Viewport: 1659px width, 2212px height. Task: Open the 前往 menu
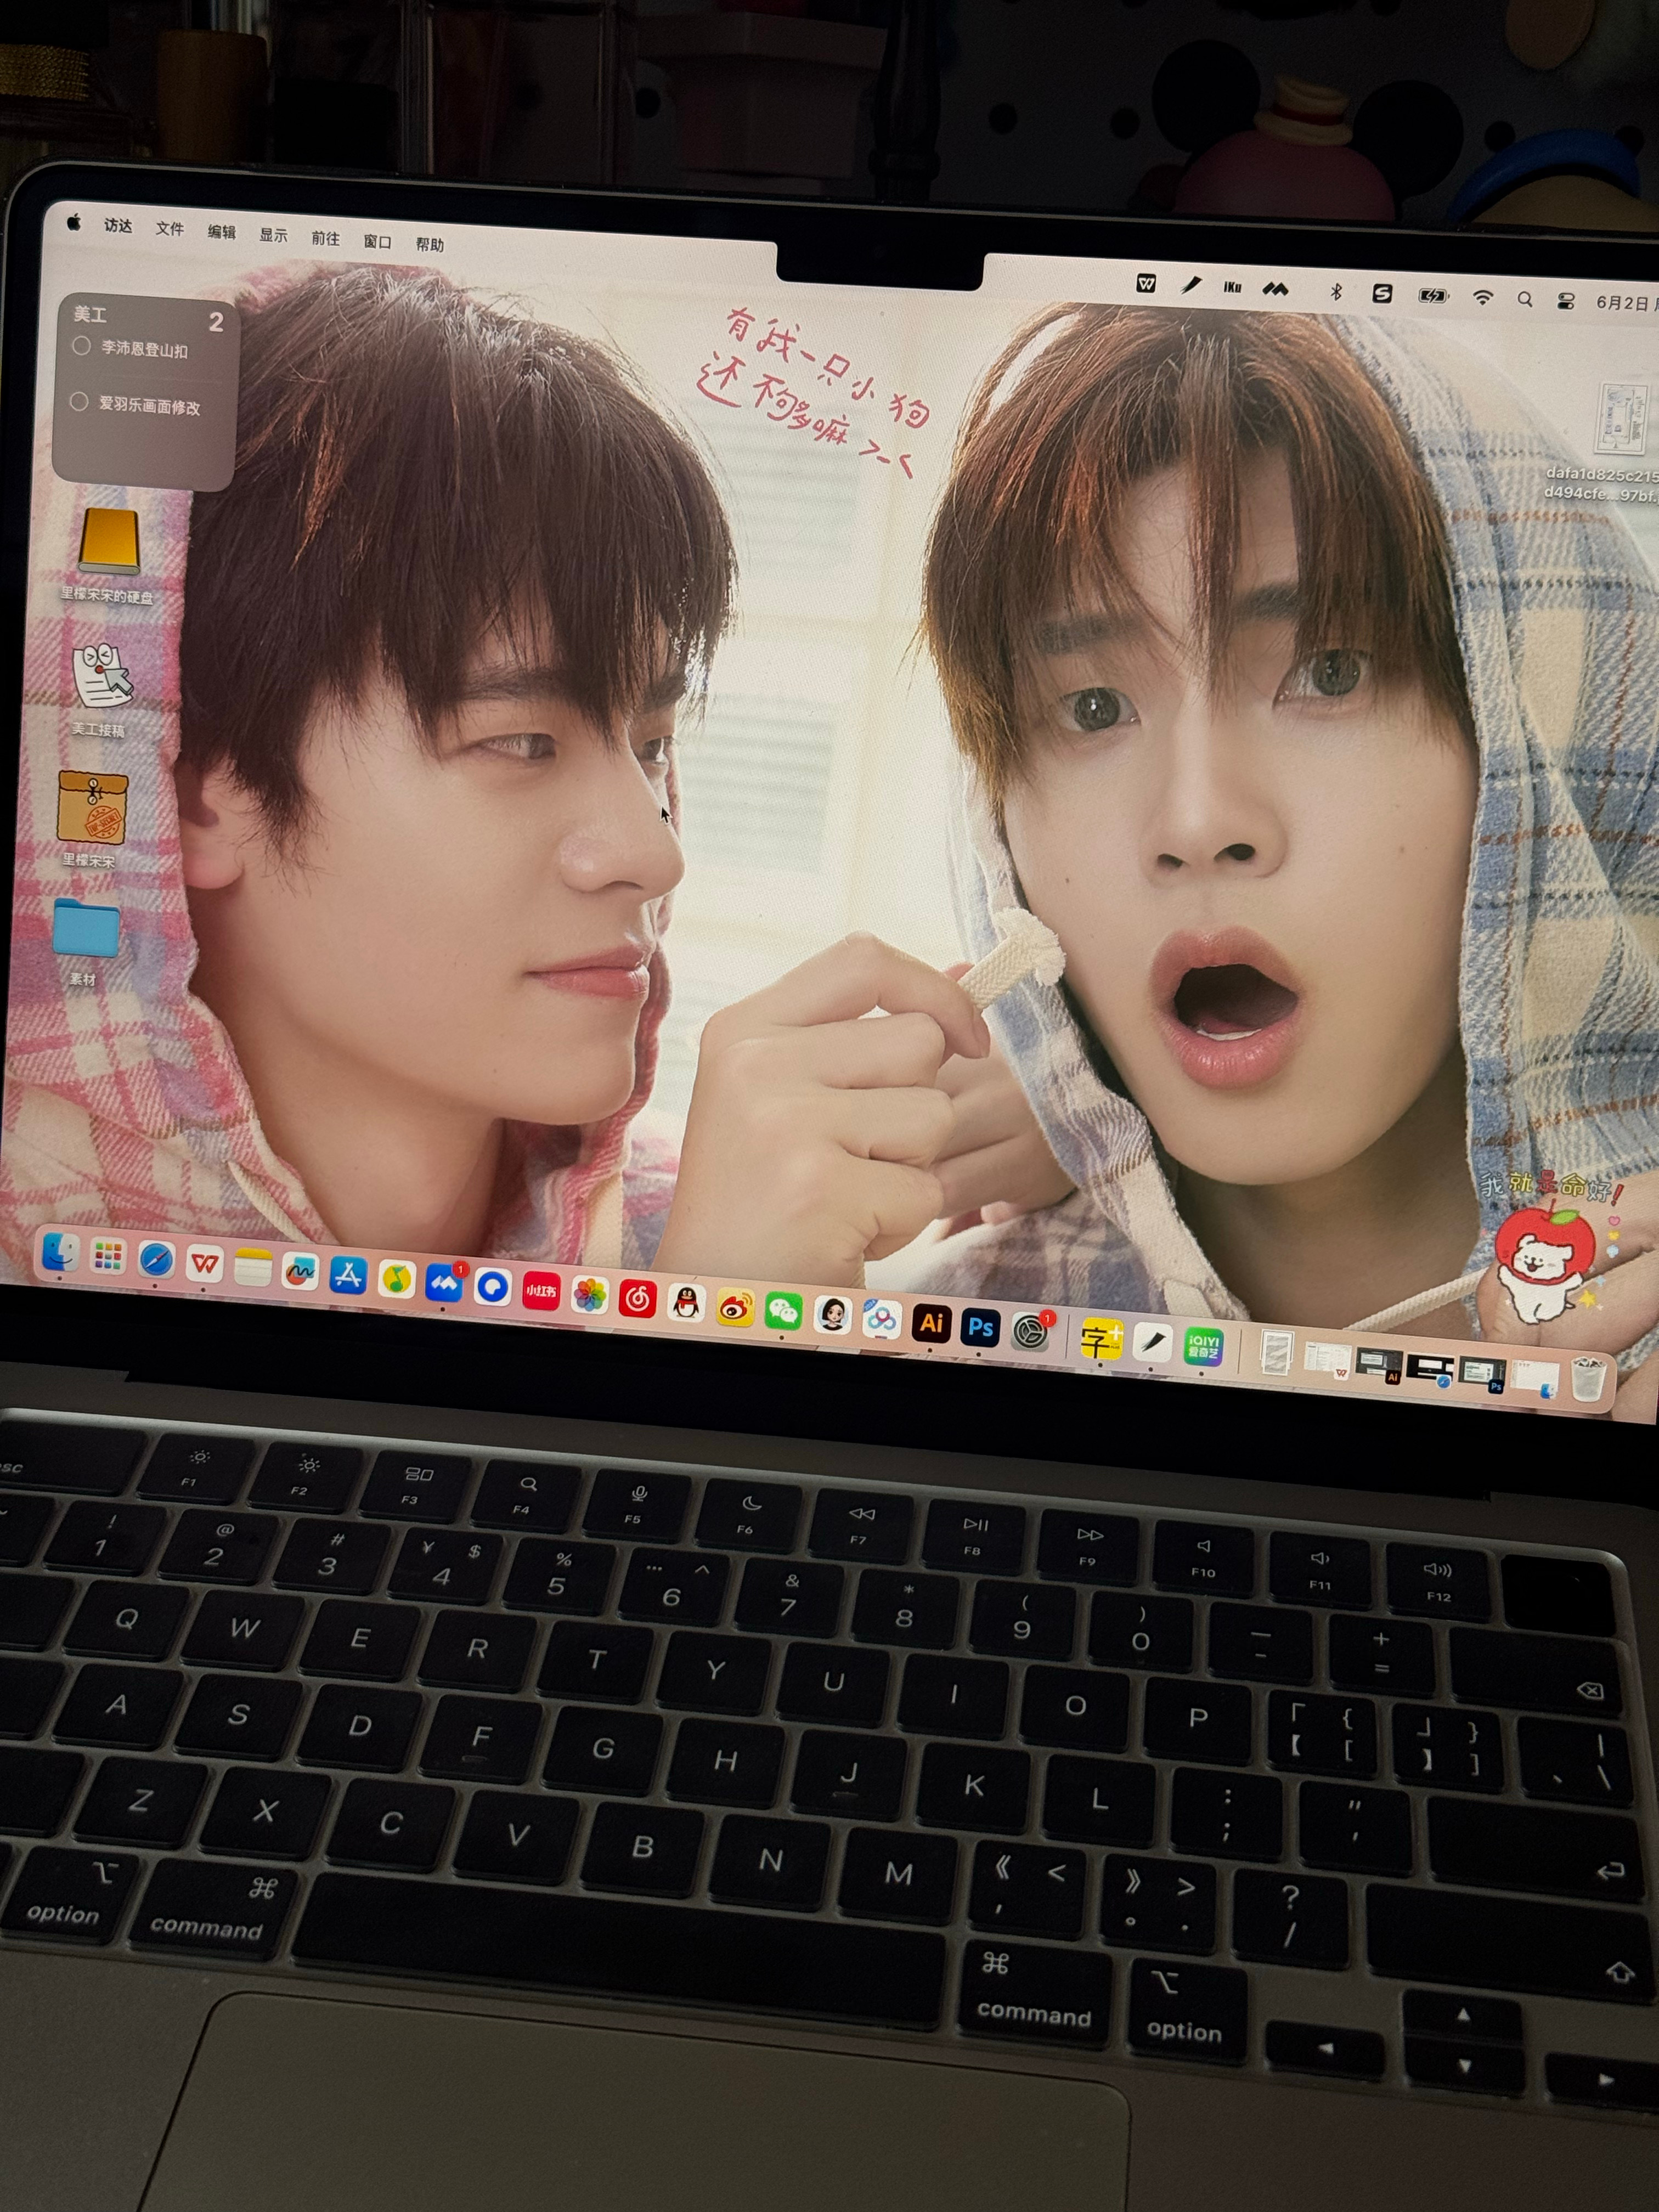(325, 238)
